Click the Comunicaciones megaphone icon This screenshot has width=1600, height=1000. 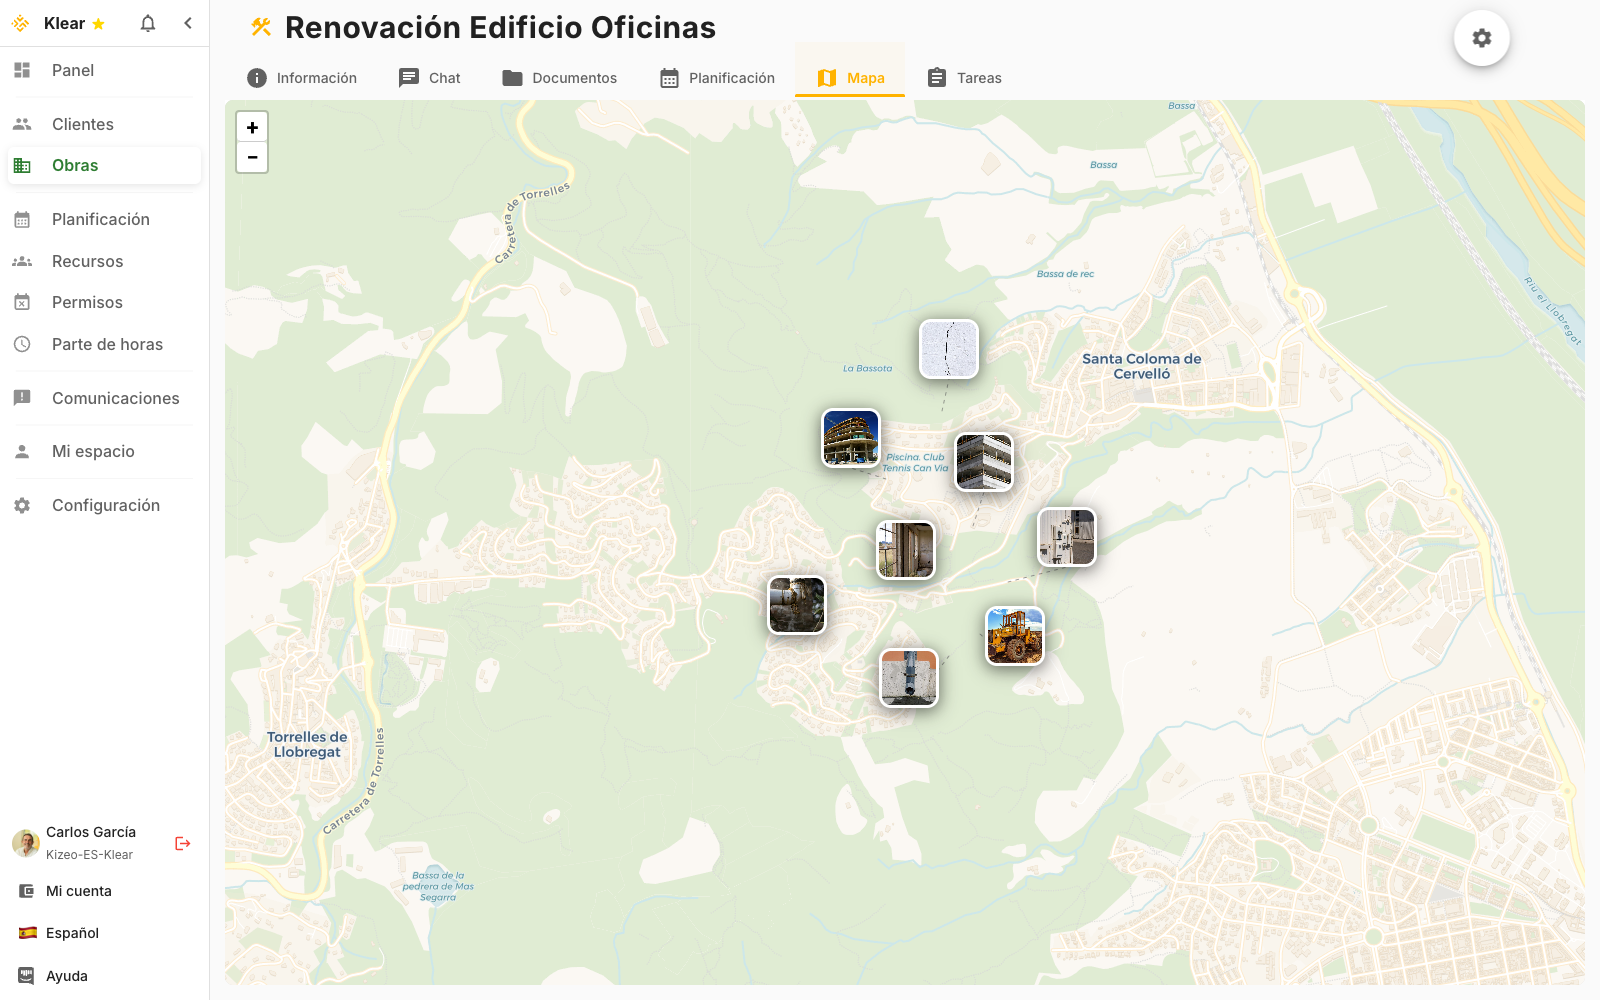pyautogui.click(x=22, y=398)
